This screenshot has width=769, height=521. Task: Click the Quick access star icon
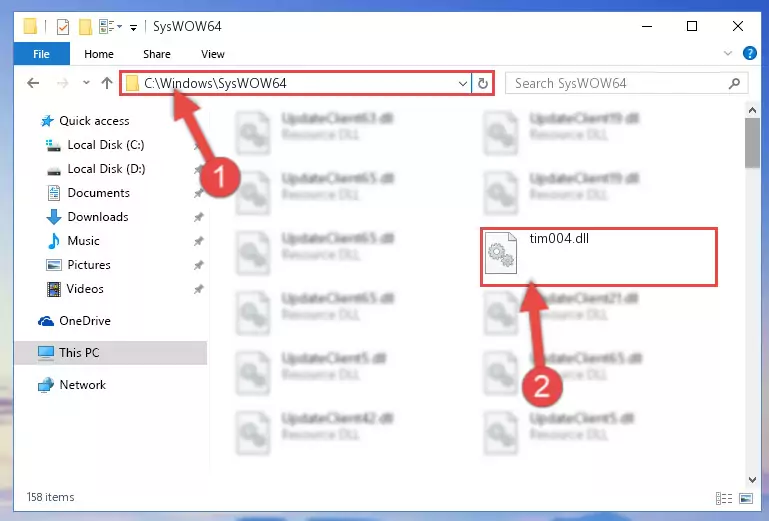tap(47, 121)
